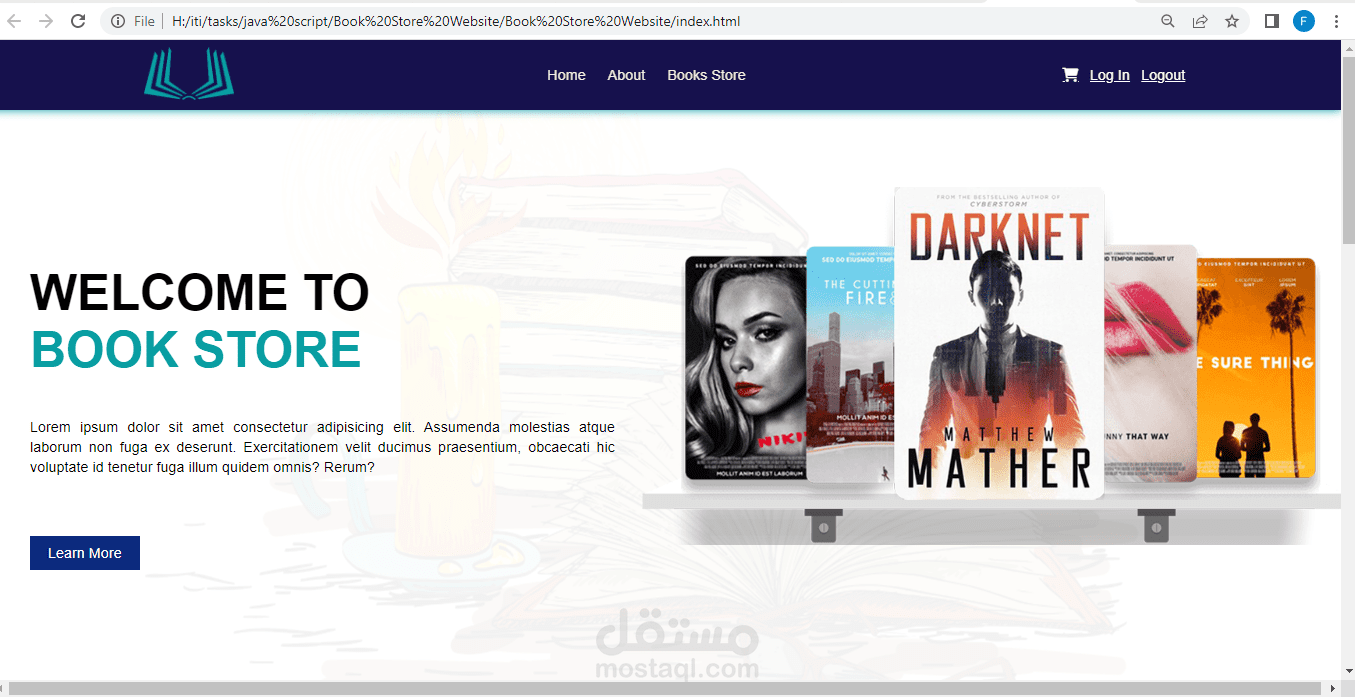Select The Sure Thing book cover
1355x697 pixels.
tap(1256, 367)
